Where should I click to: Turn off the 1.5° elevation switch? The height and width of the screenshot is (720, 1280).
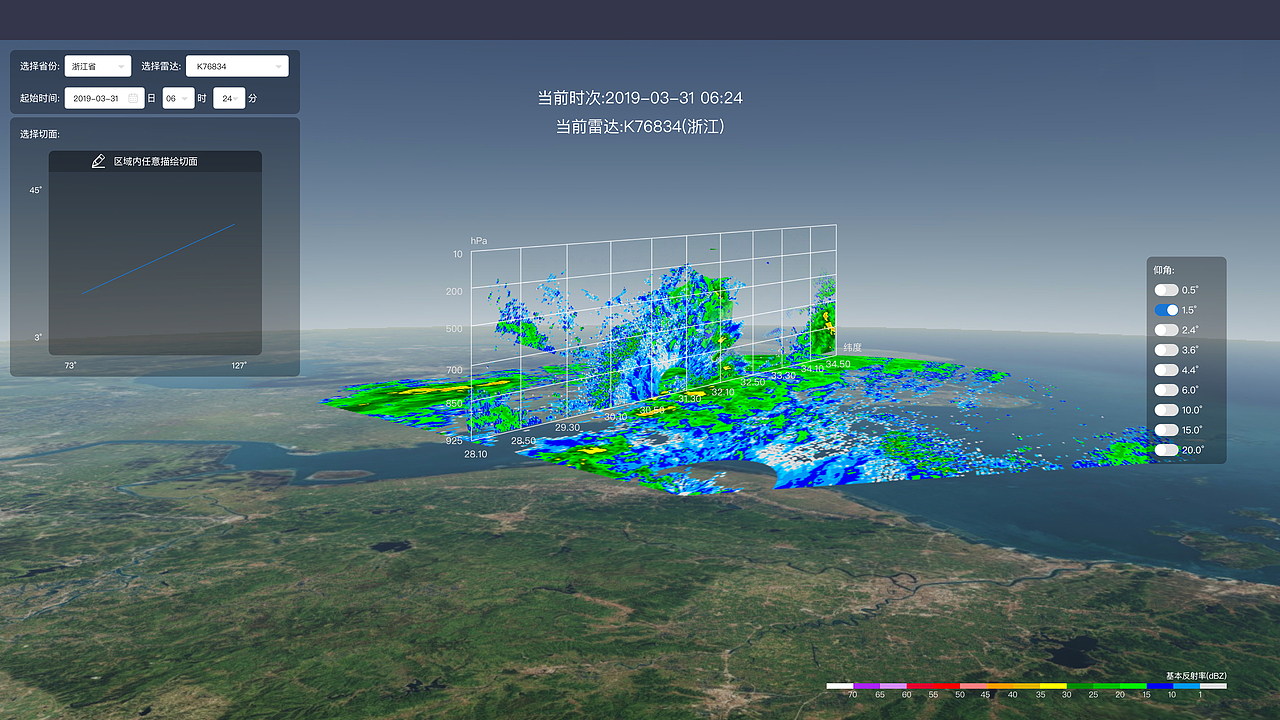[x=1166, y=310]
